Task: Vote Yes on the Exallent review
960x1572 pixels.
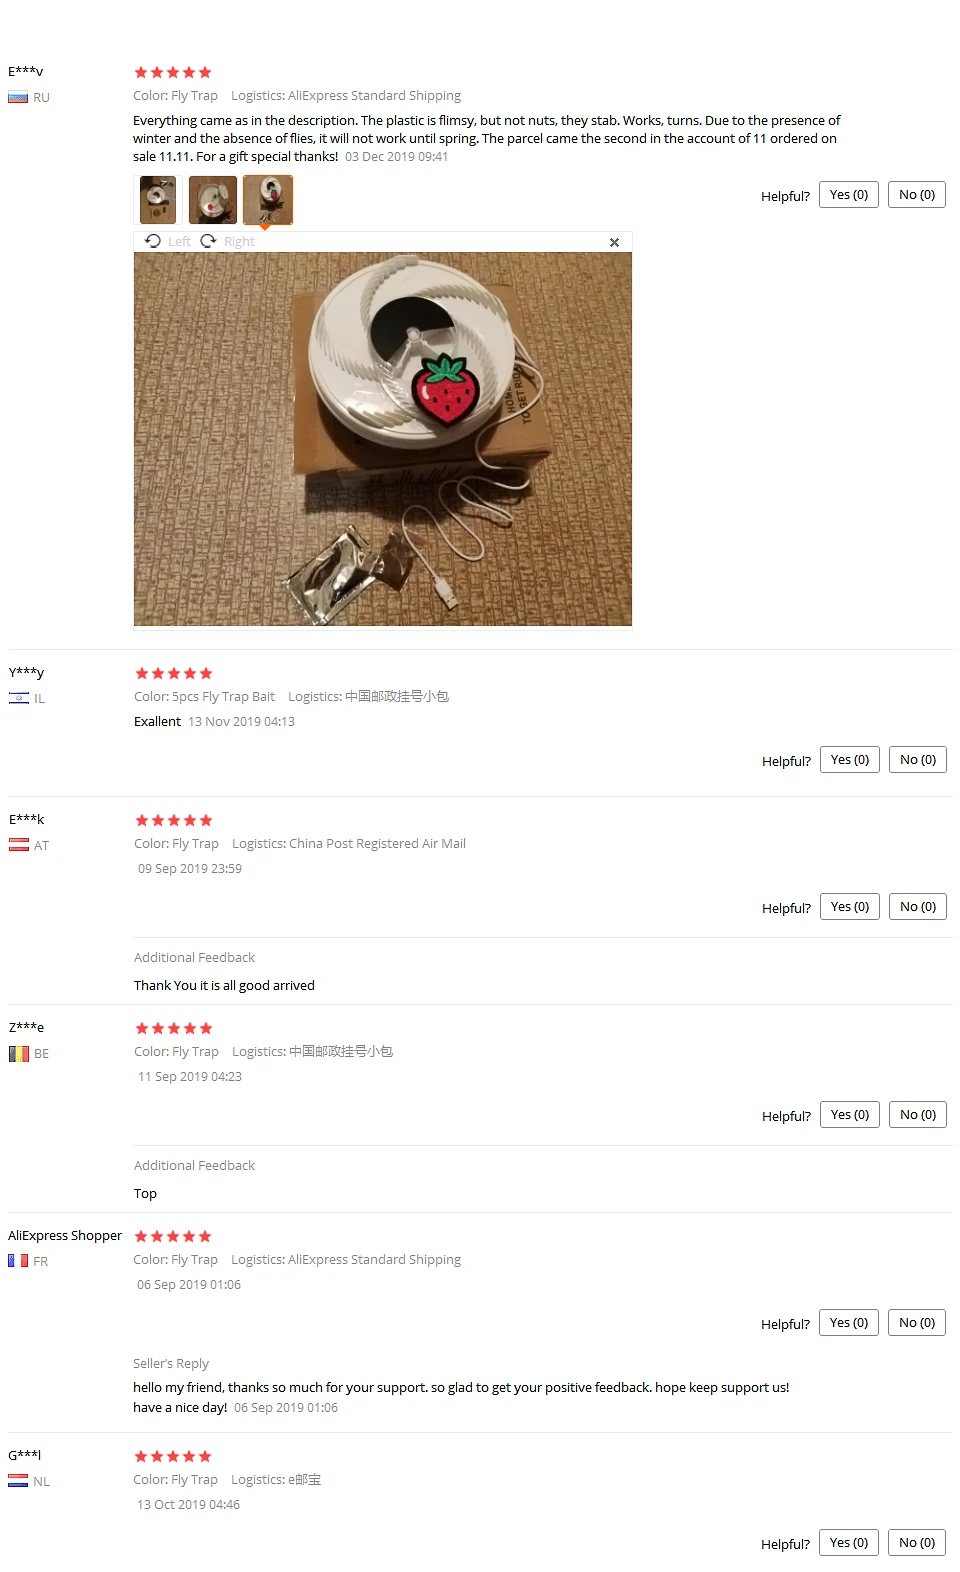Action: [x=850, y=760]
